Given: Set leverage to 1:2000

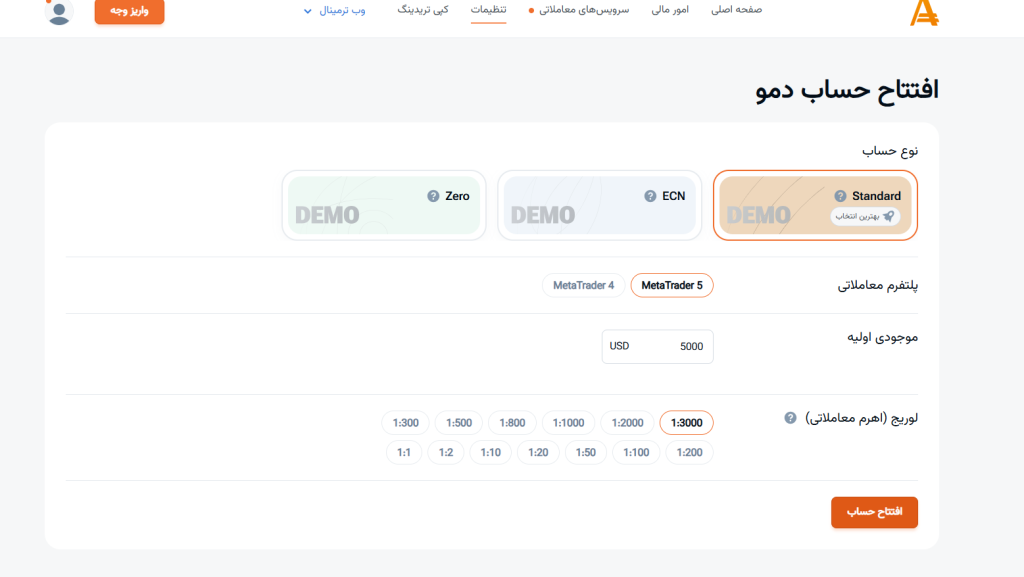Looking at the screenshot, I should point(628,423).
